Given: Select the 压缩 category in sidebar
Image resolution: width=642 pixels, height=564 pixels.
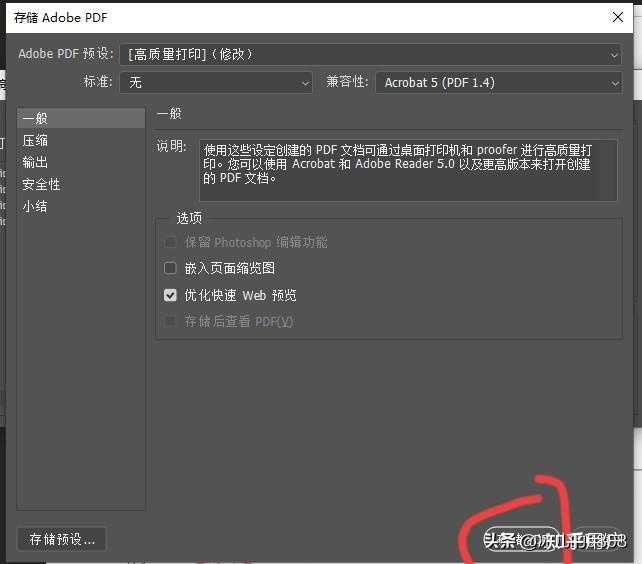Looking at the screenshot, I should coord(81,140).
